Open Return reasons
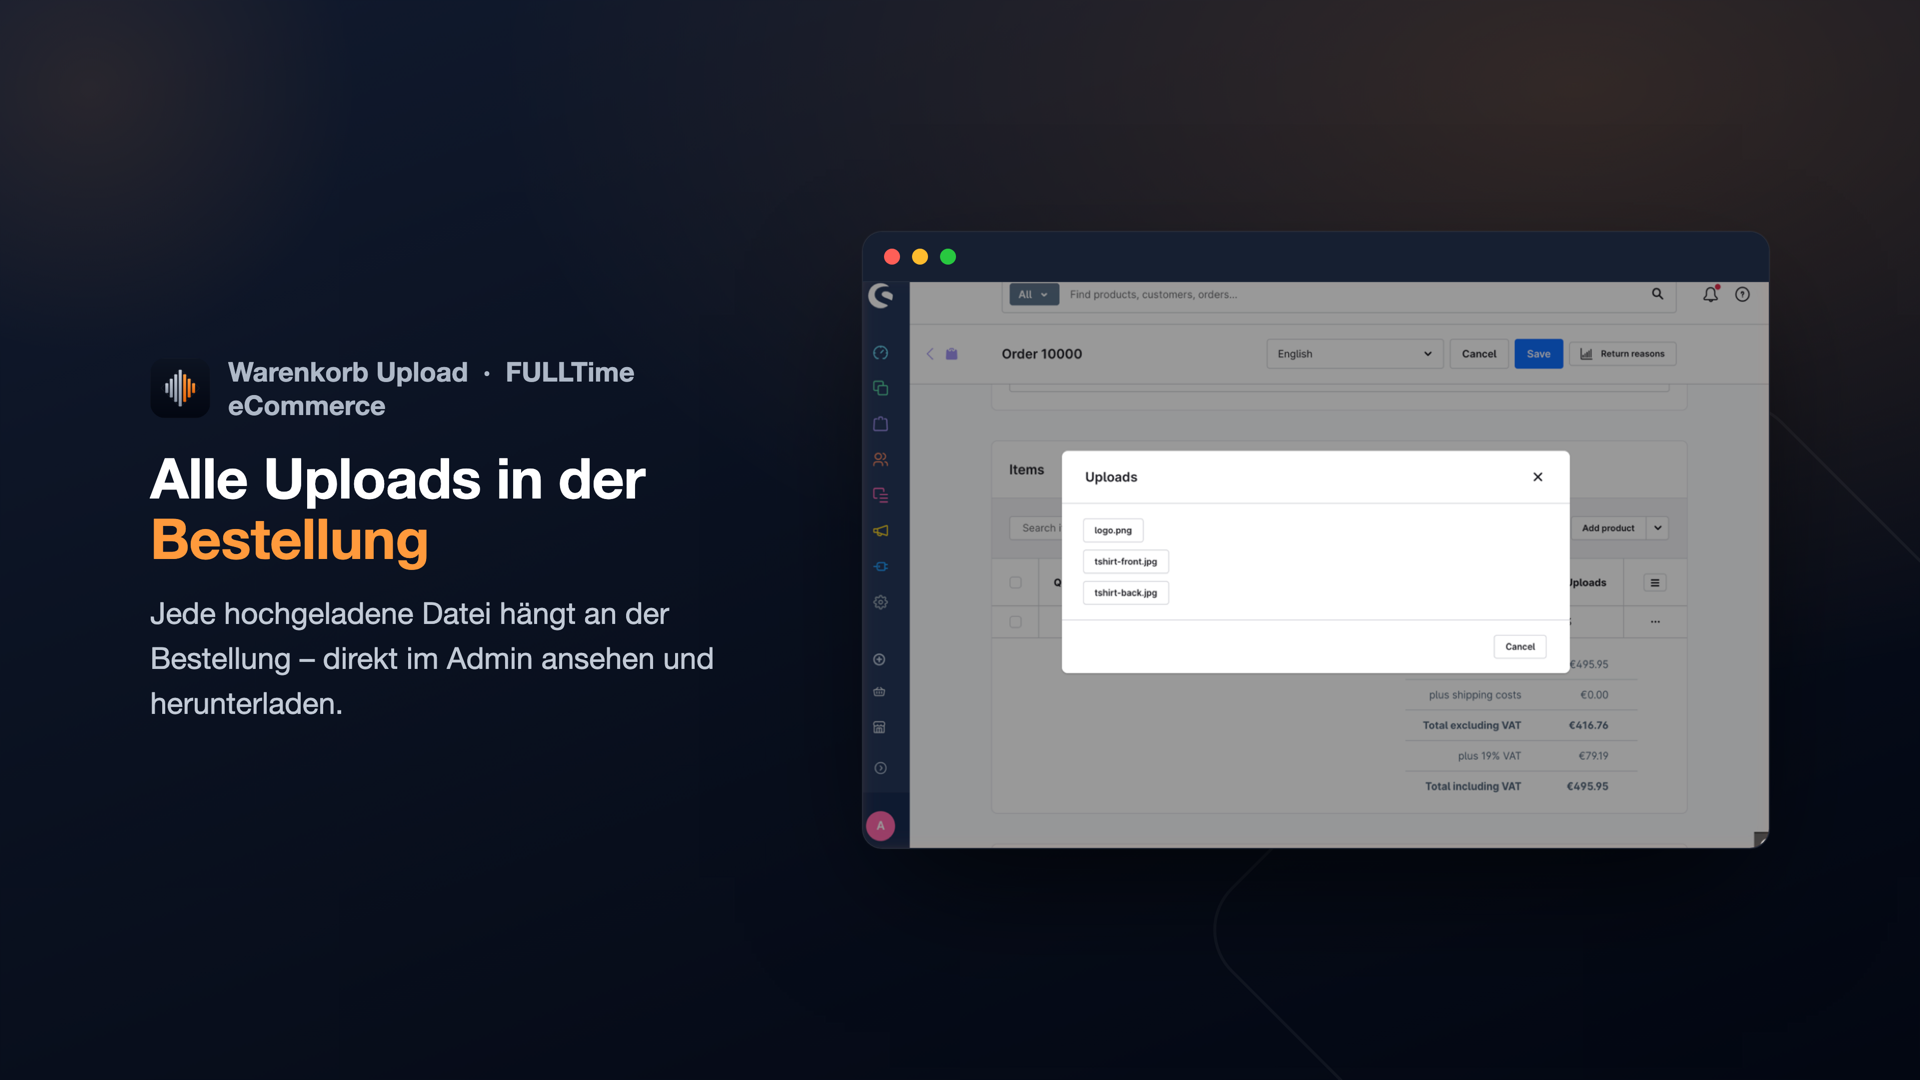The height and width of the screenshot is (1080, 1920). tap(1622, 354)
